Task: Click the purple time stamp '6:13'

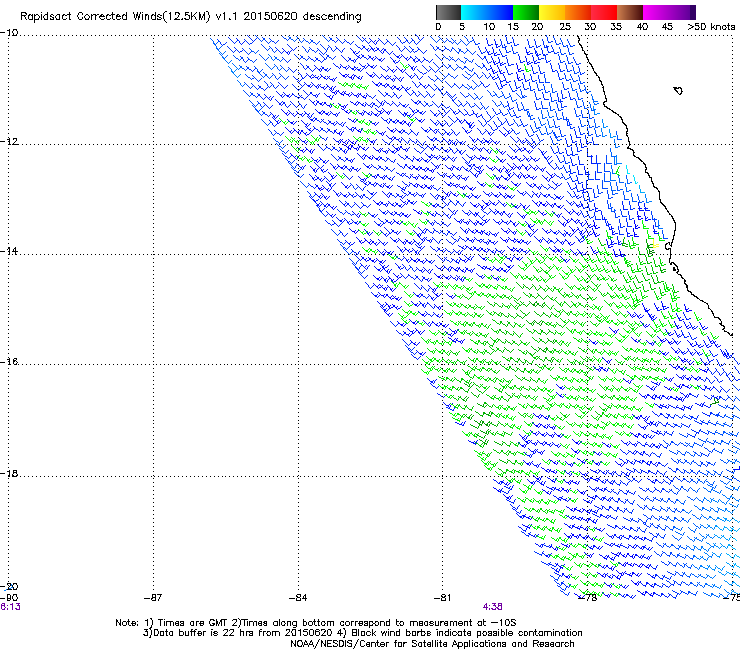Action: (10, 607)
